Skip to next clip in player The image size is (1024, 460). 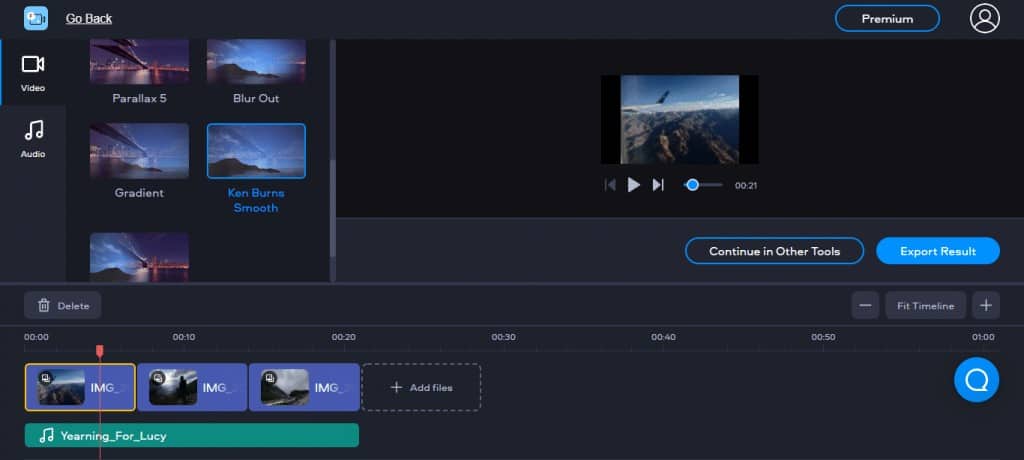coord(658,185)
